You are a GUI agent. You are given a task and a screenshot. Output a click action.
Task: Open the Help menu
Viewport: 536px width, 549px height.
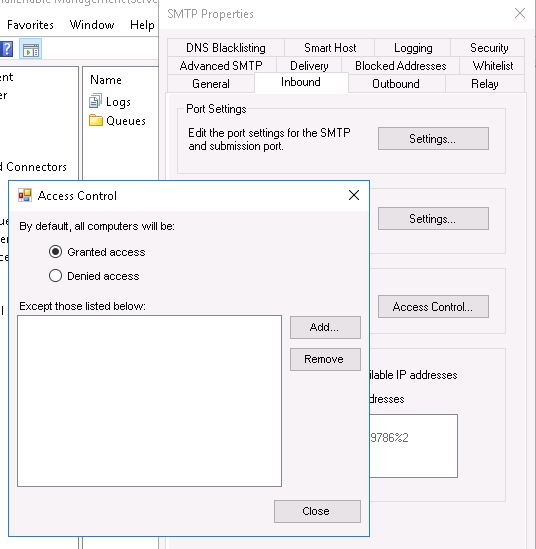(x=142, y=25)
